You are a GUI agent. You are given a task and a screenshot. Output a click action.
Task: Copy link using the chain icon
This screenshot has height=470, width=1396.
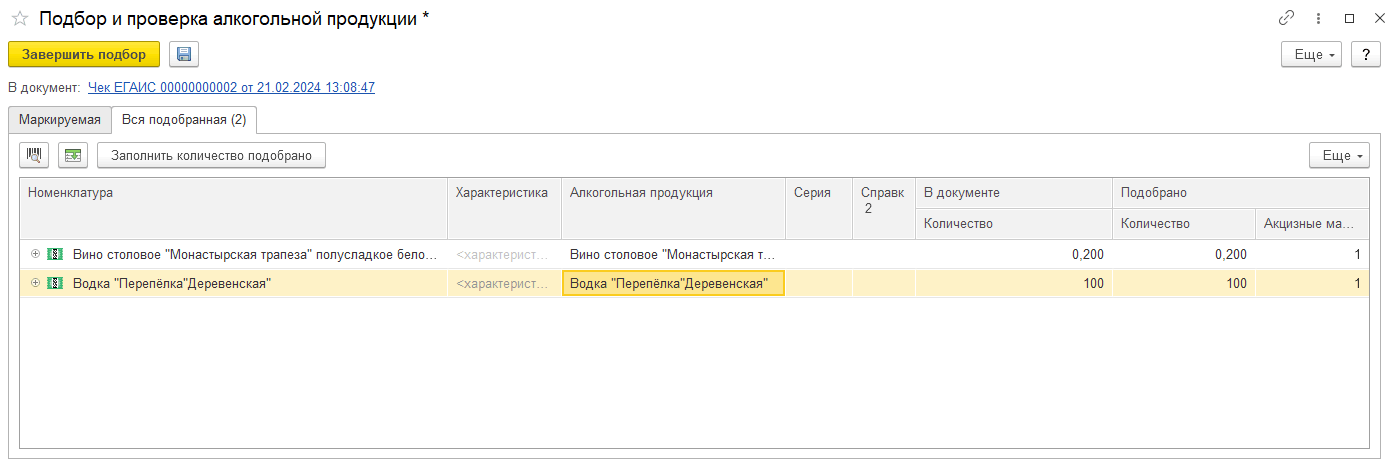click(1286, 18)
